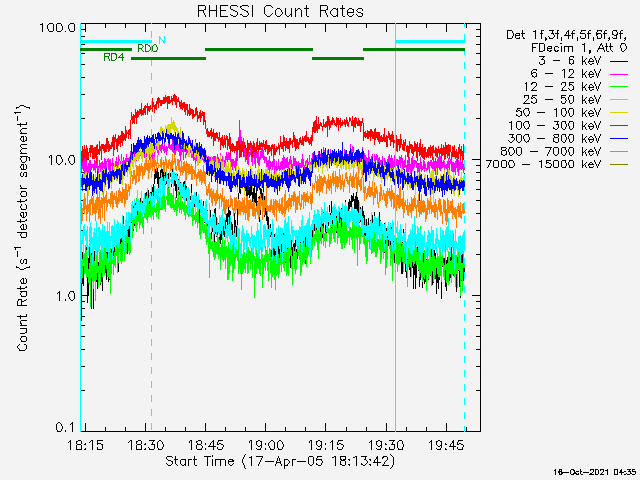640x480 pixels.
Task: Click the y-axis value '0.1'
Action: coord(66,427)
